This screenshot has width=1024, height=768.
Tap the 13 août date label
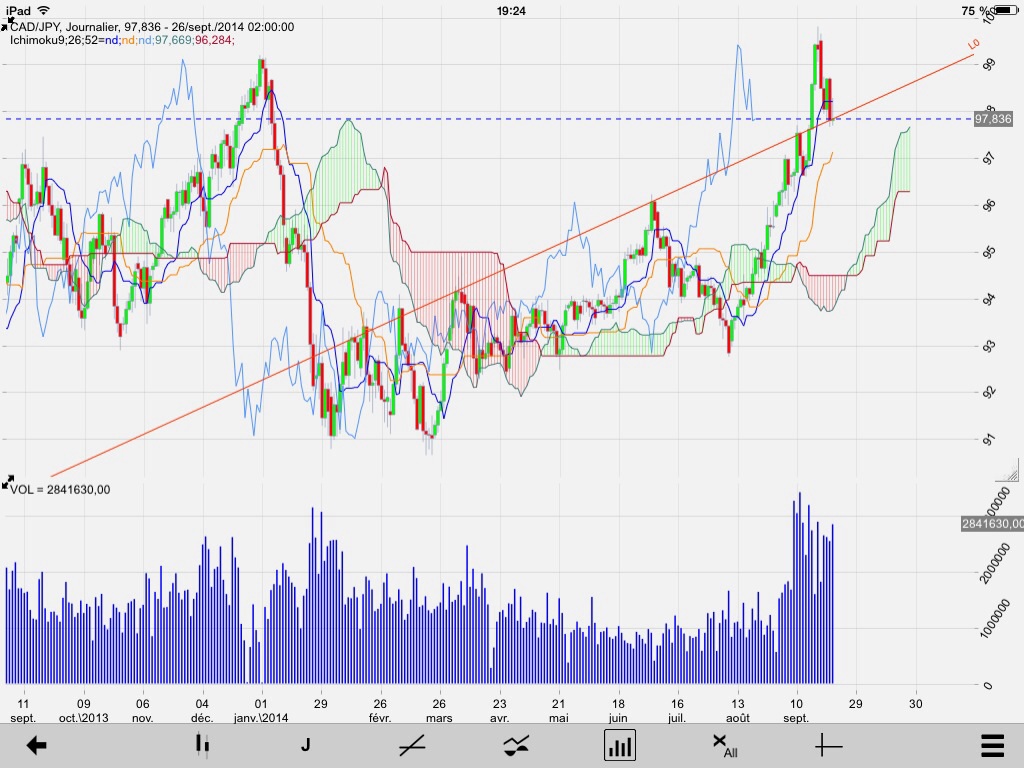(737, 711)
